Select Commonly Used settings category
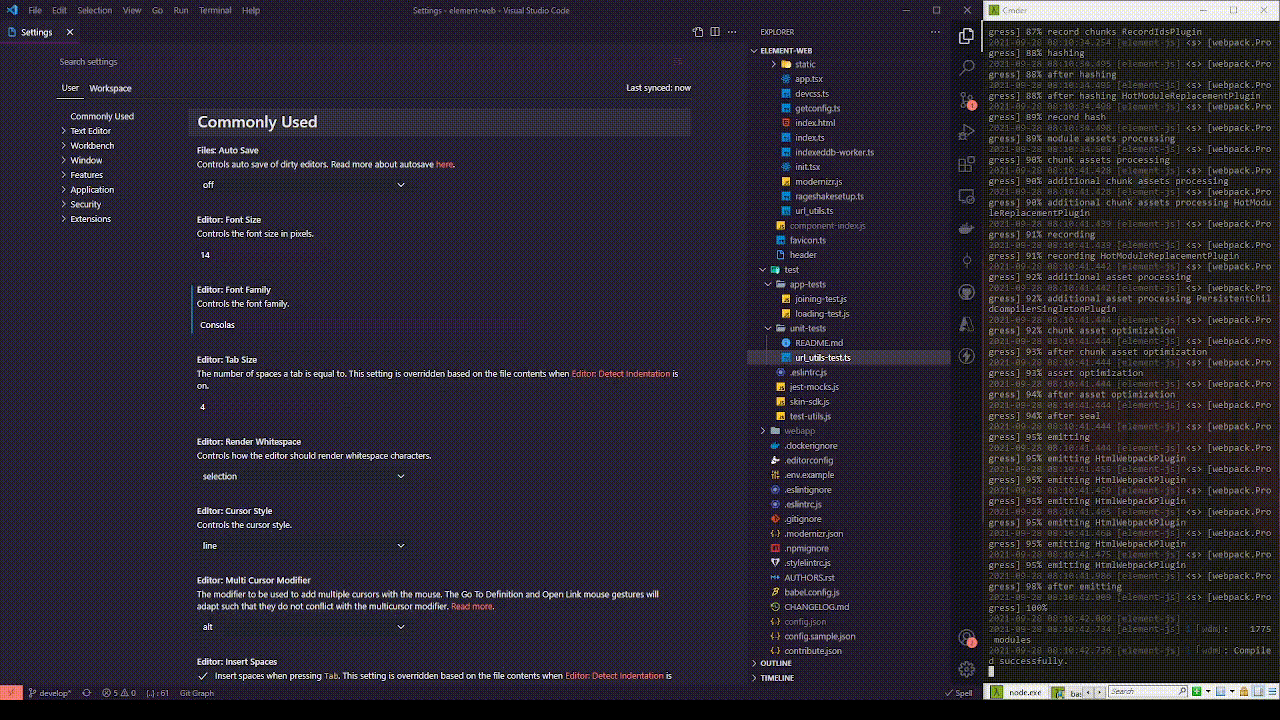1280x720 pixels. (102, 116)
